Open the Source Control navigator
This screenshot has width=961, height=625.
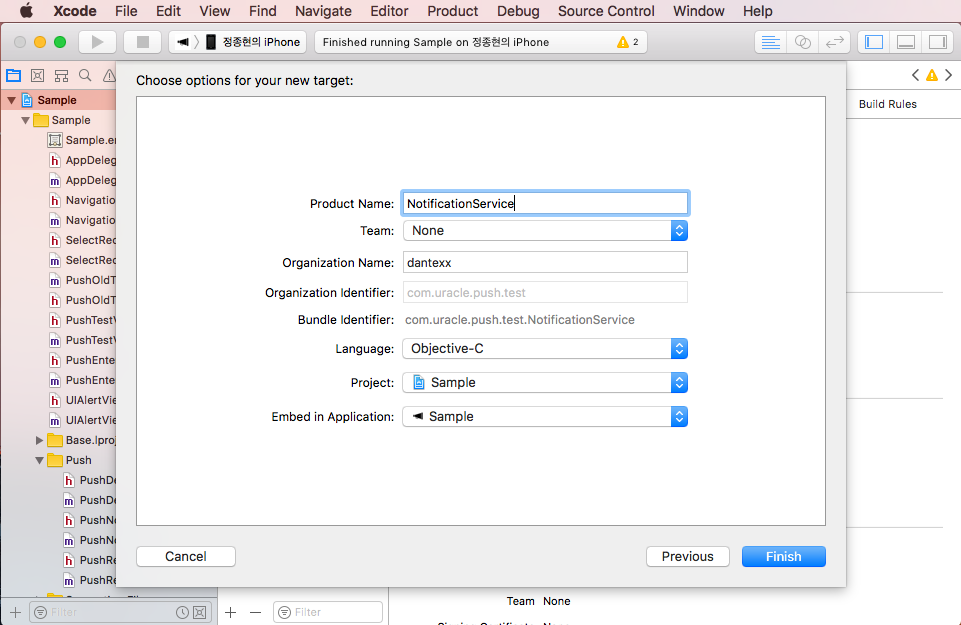pyautogui.click(x=37, y=75)
